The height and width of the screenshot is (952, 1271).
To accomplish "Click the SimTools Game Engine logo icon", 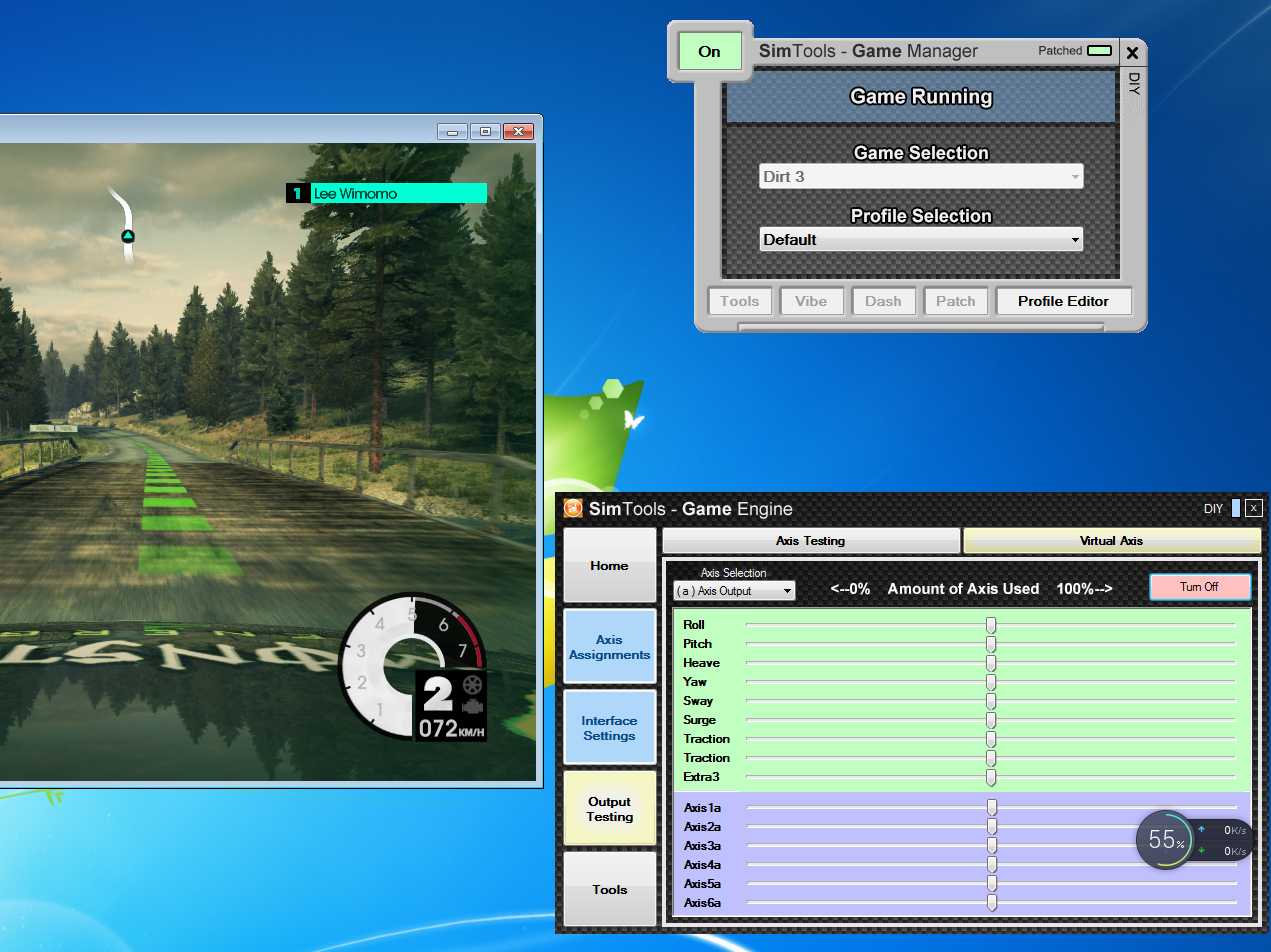I will click(573, 509).
